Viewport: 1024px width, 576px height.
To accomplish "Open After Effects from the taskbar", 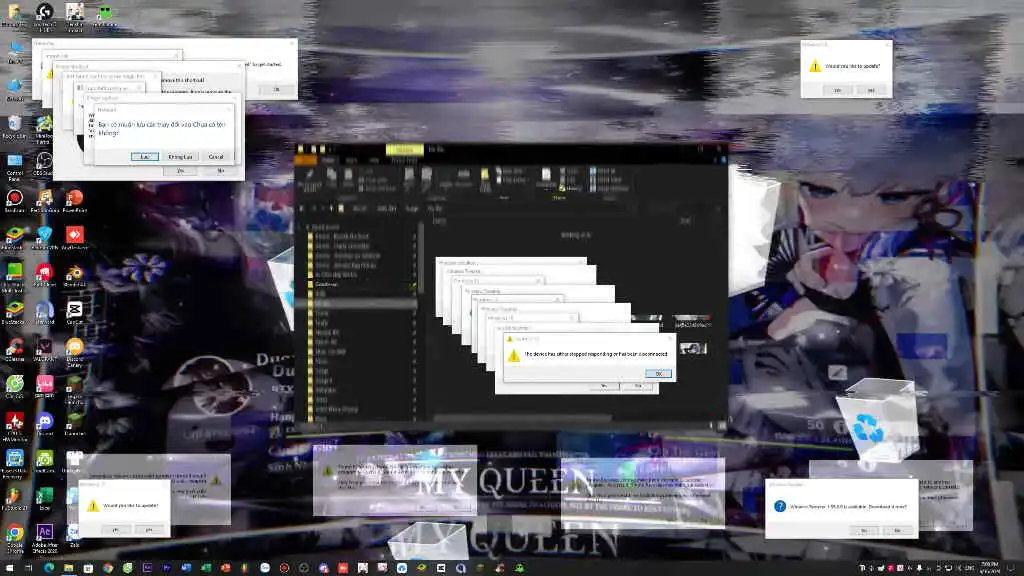I will [x=147, y=568].
